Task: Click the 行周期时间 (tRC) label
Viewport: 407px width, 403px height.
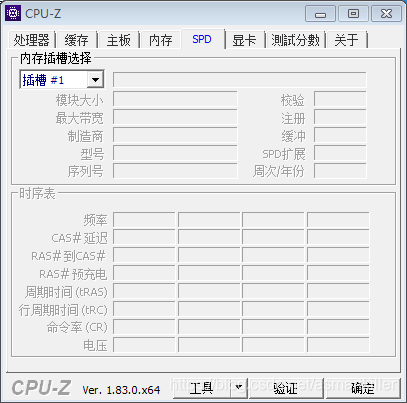Action: click(x=63, y=310)
